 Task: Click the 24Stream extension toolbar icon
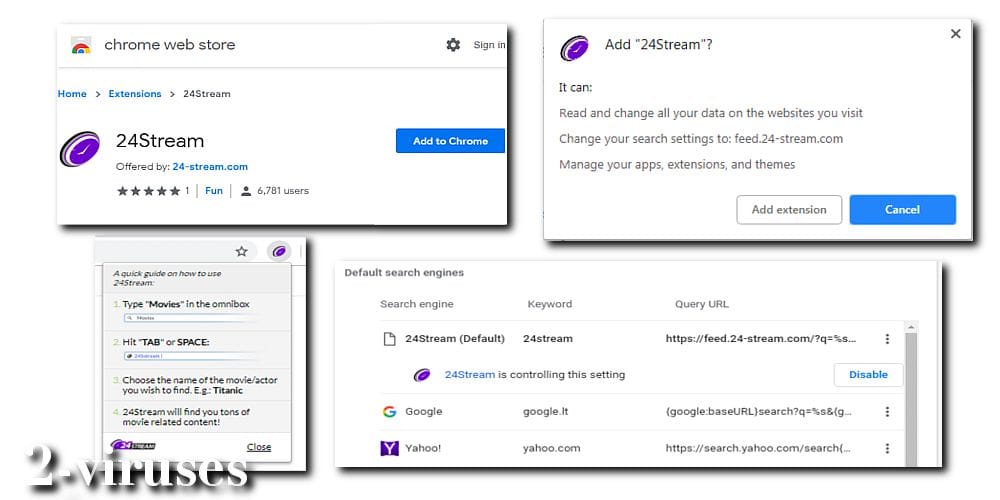tap(279, 251)
